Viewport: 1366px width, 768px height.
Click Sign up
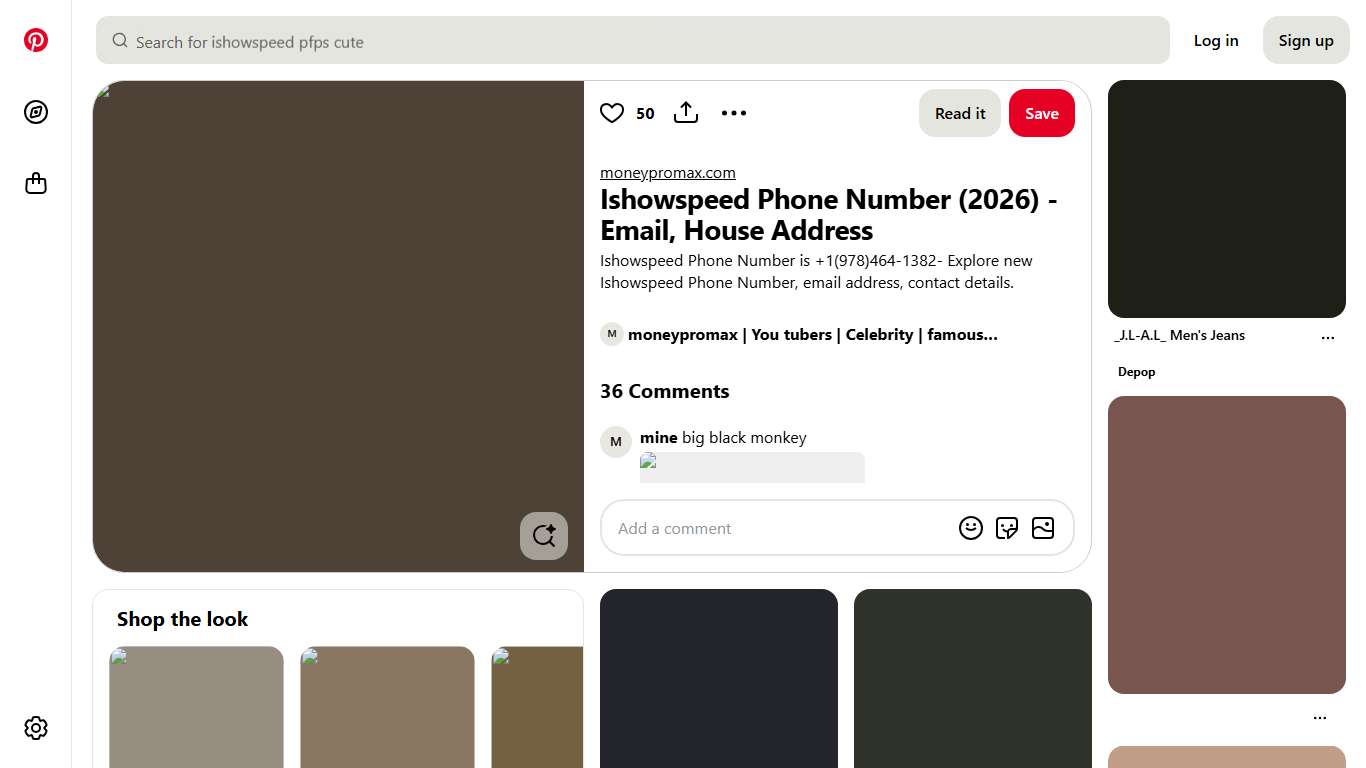tap(1306, 40)
